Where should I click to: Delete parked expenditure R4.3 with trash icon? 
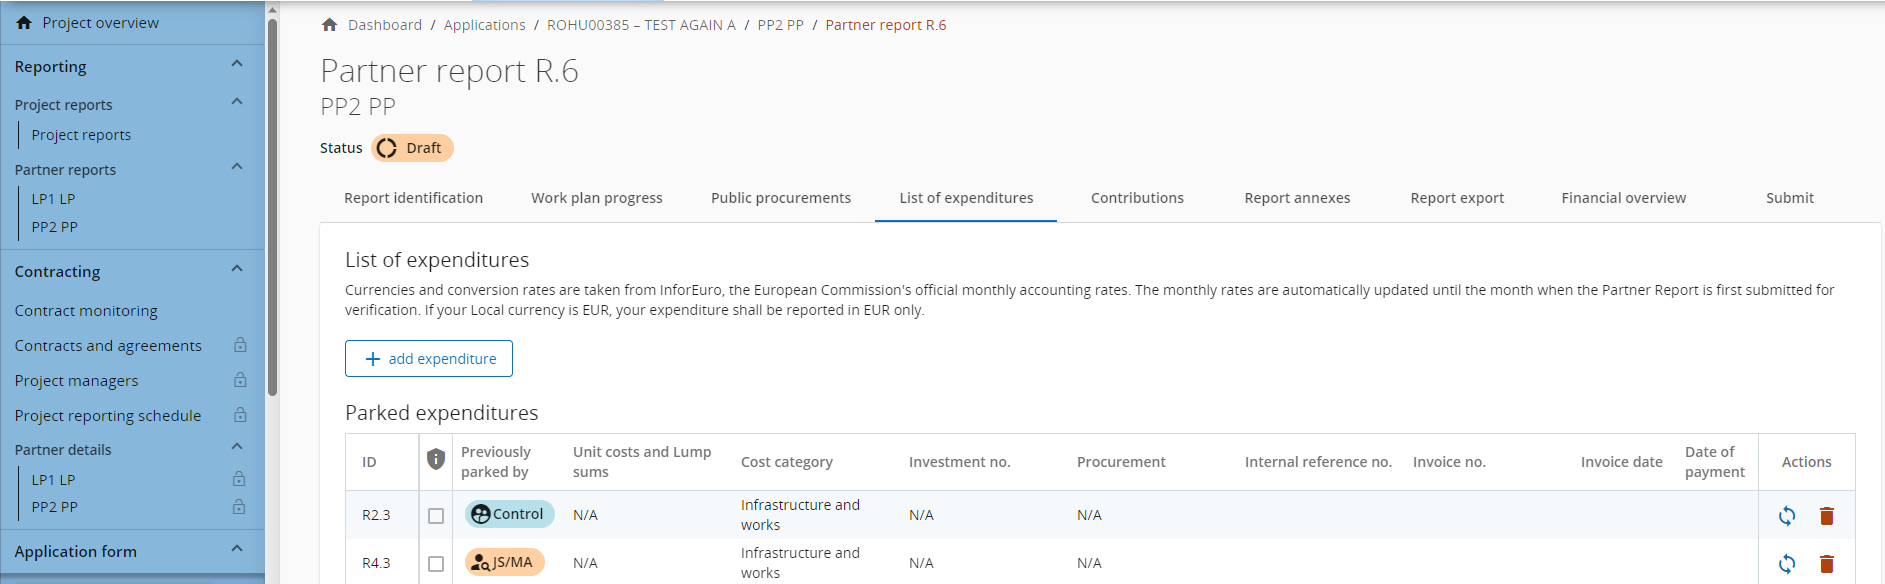tap(1826, 564)
